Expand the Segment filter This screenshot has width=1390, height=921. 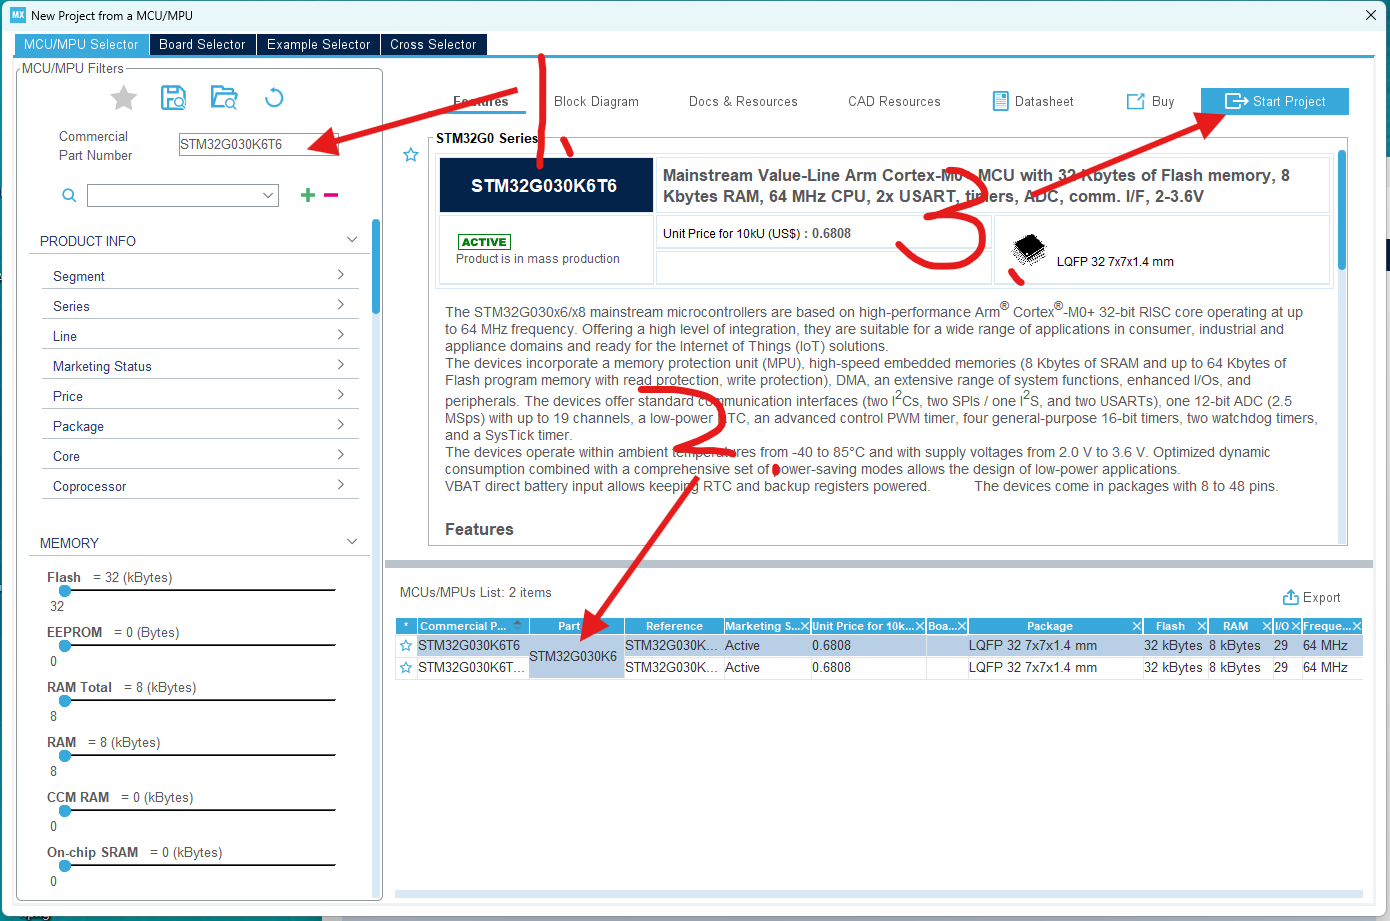[341, 275]
